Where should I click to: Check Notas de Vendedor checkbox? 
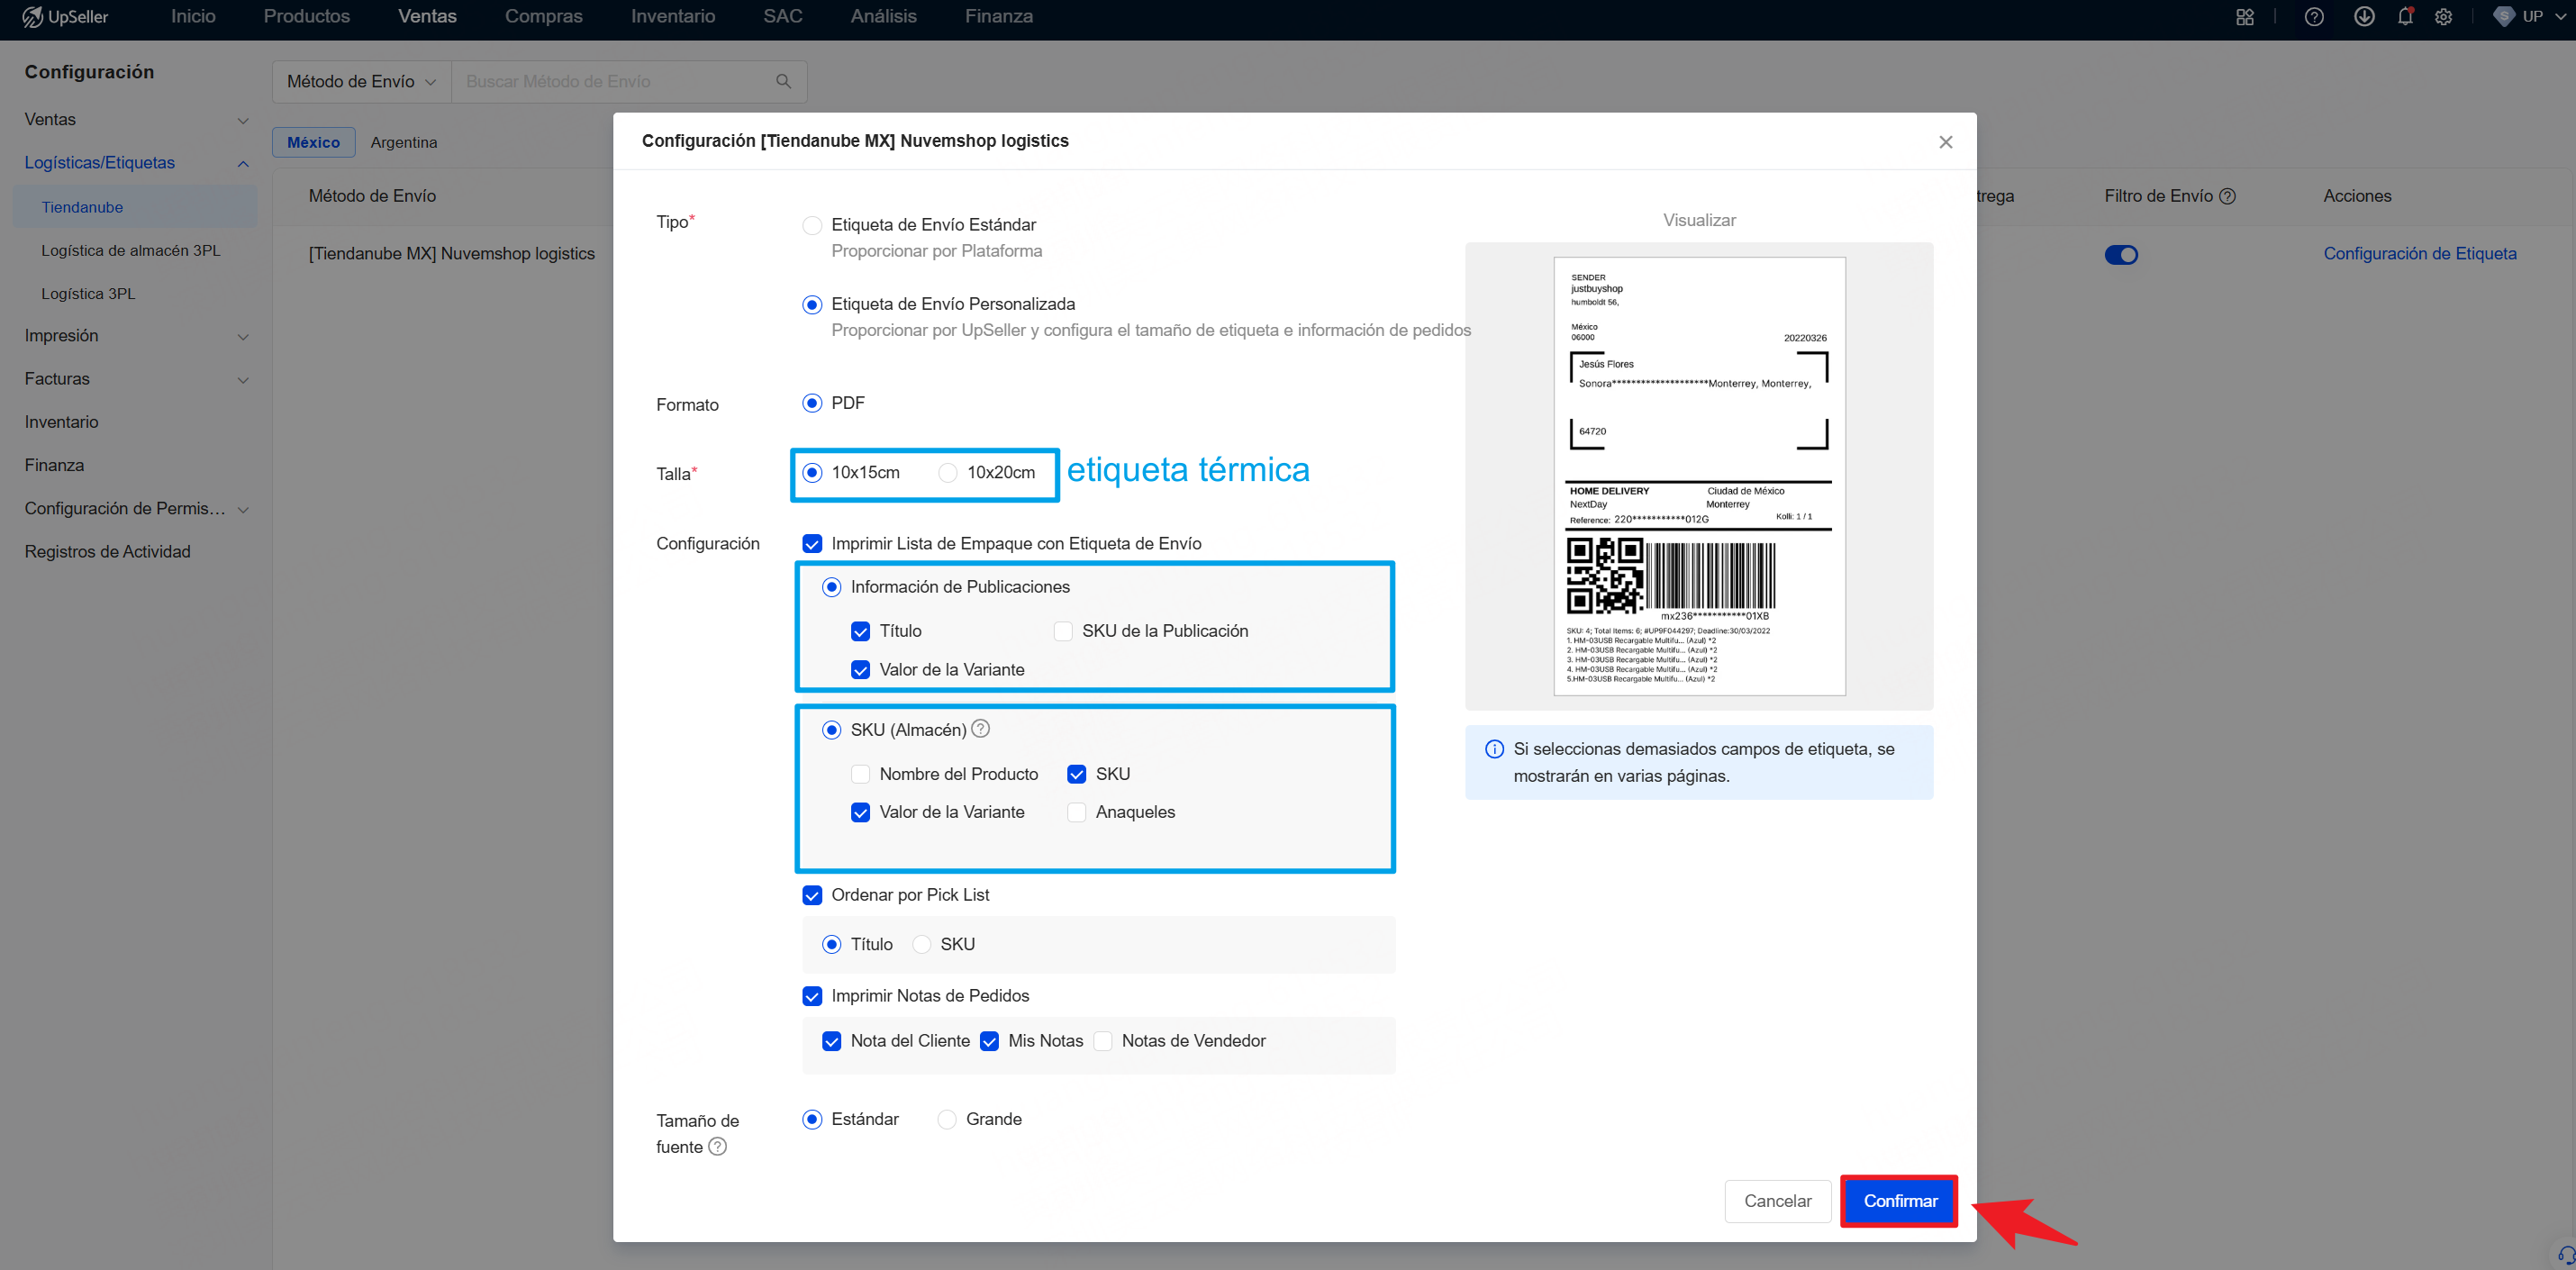1103,1041
